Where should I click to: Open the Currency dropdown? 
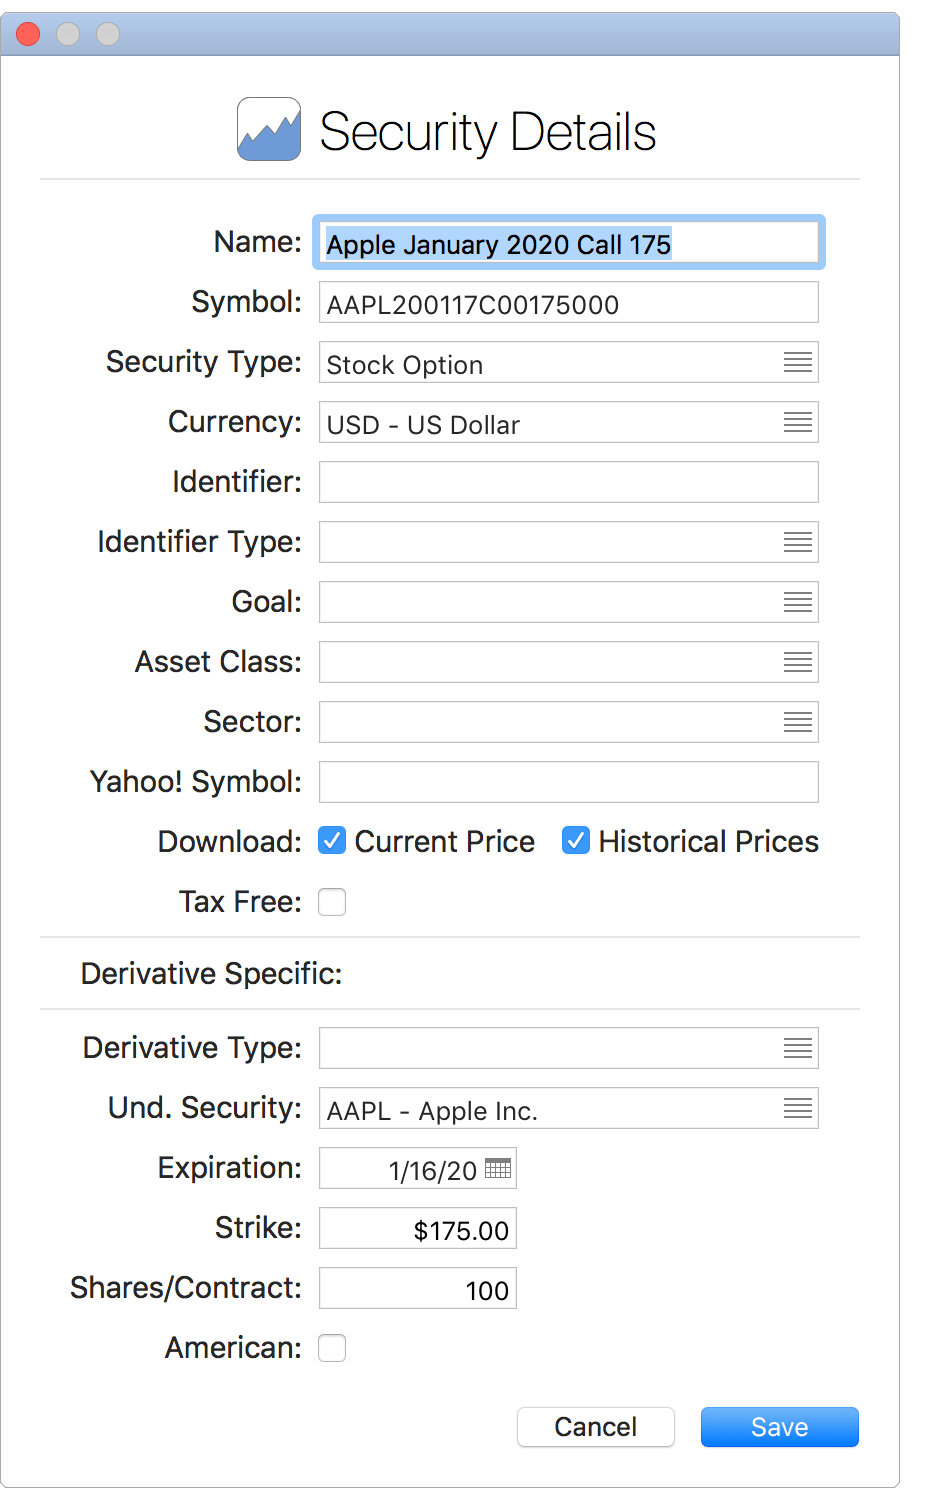(x=797, y=422)
